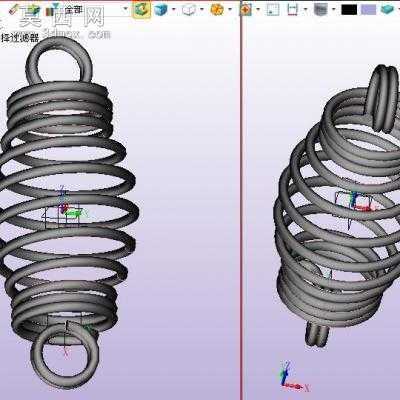The image size is (400, 400).
Task: Select the blue shaded cube display icon
Action: click(x=162, y=10)
